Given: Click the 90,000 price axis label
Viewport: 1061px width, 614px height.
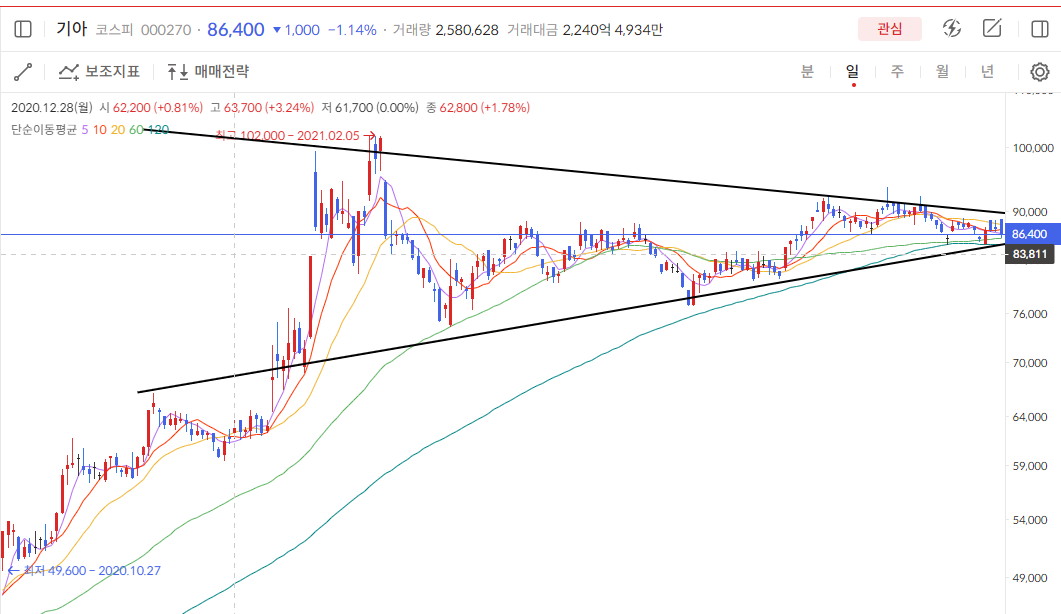Looking at the screenshot, I should (1030, 212).
